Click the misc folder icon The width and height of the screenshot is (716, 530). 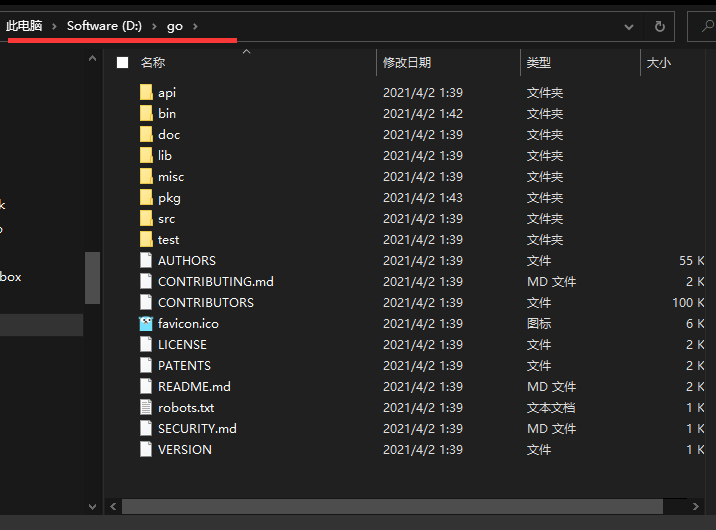pos(146,176)
